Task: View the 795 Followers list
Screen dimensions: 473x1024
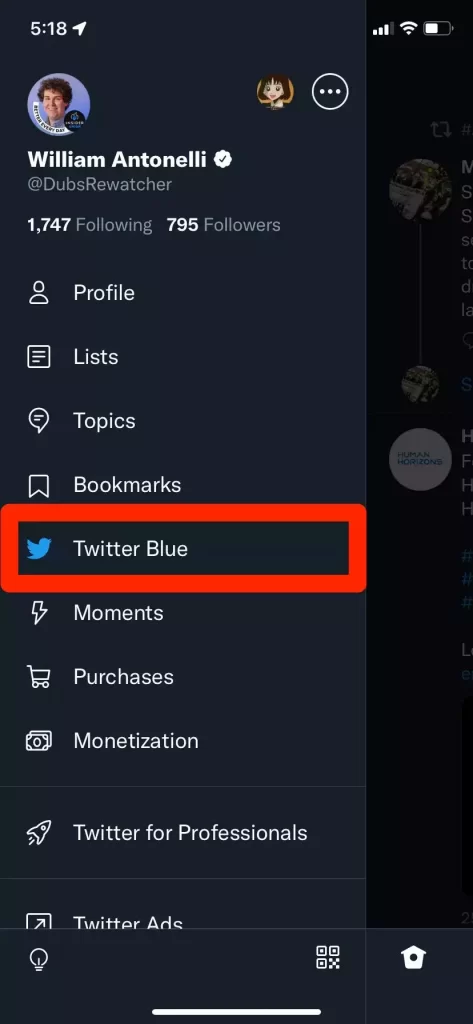Action: click(223, 225)
